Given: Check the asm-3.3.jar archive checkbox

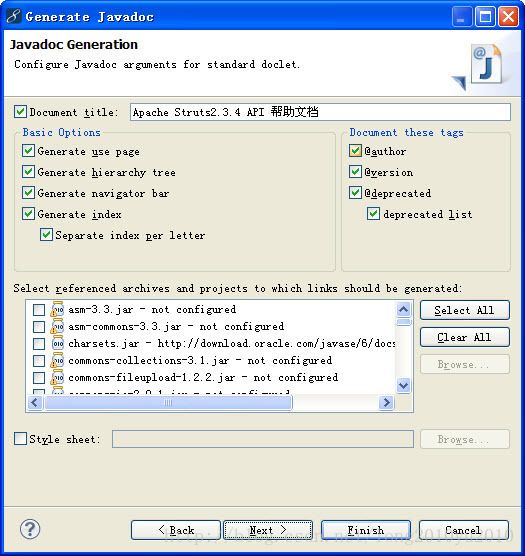Looking at the screenshot, I should (39, 310).
